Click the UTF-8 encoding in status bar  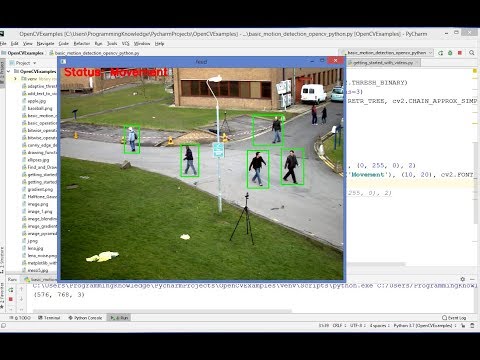click(x=357, y=325)
